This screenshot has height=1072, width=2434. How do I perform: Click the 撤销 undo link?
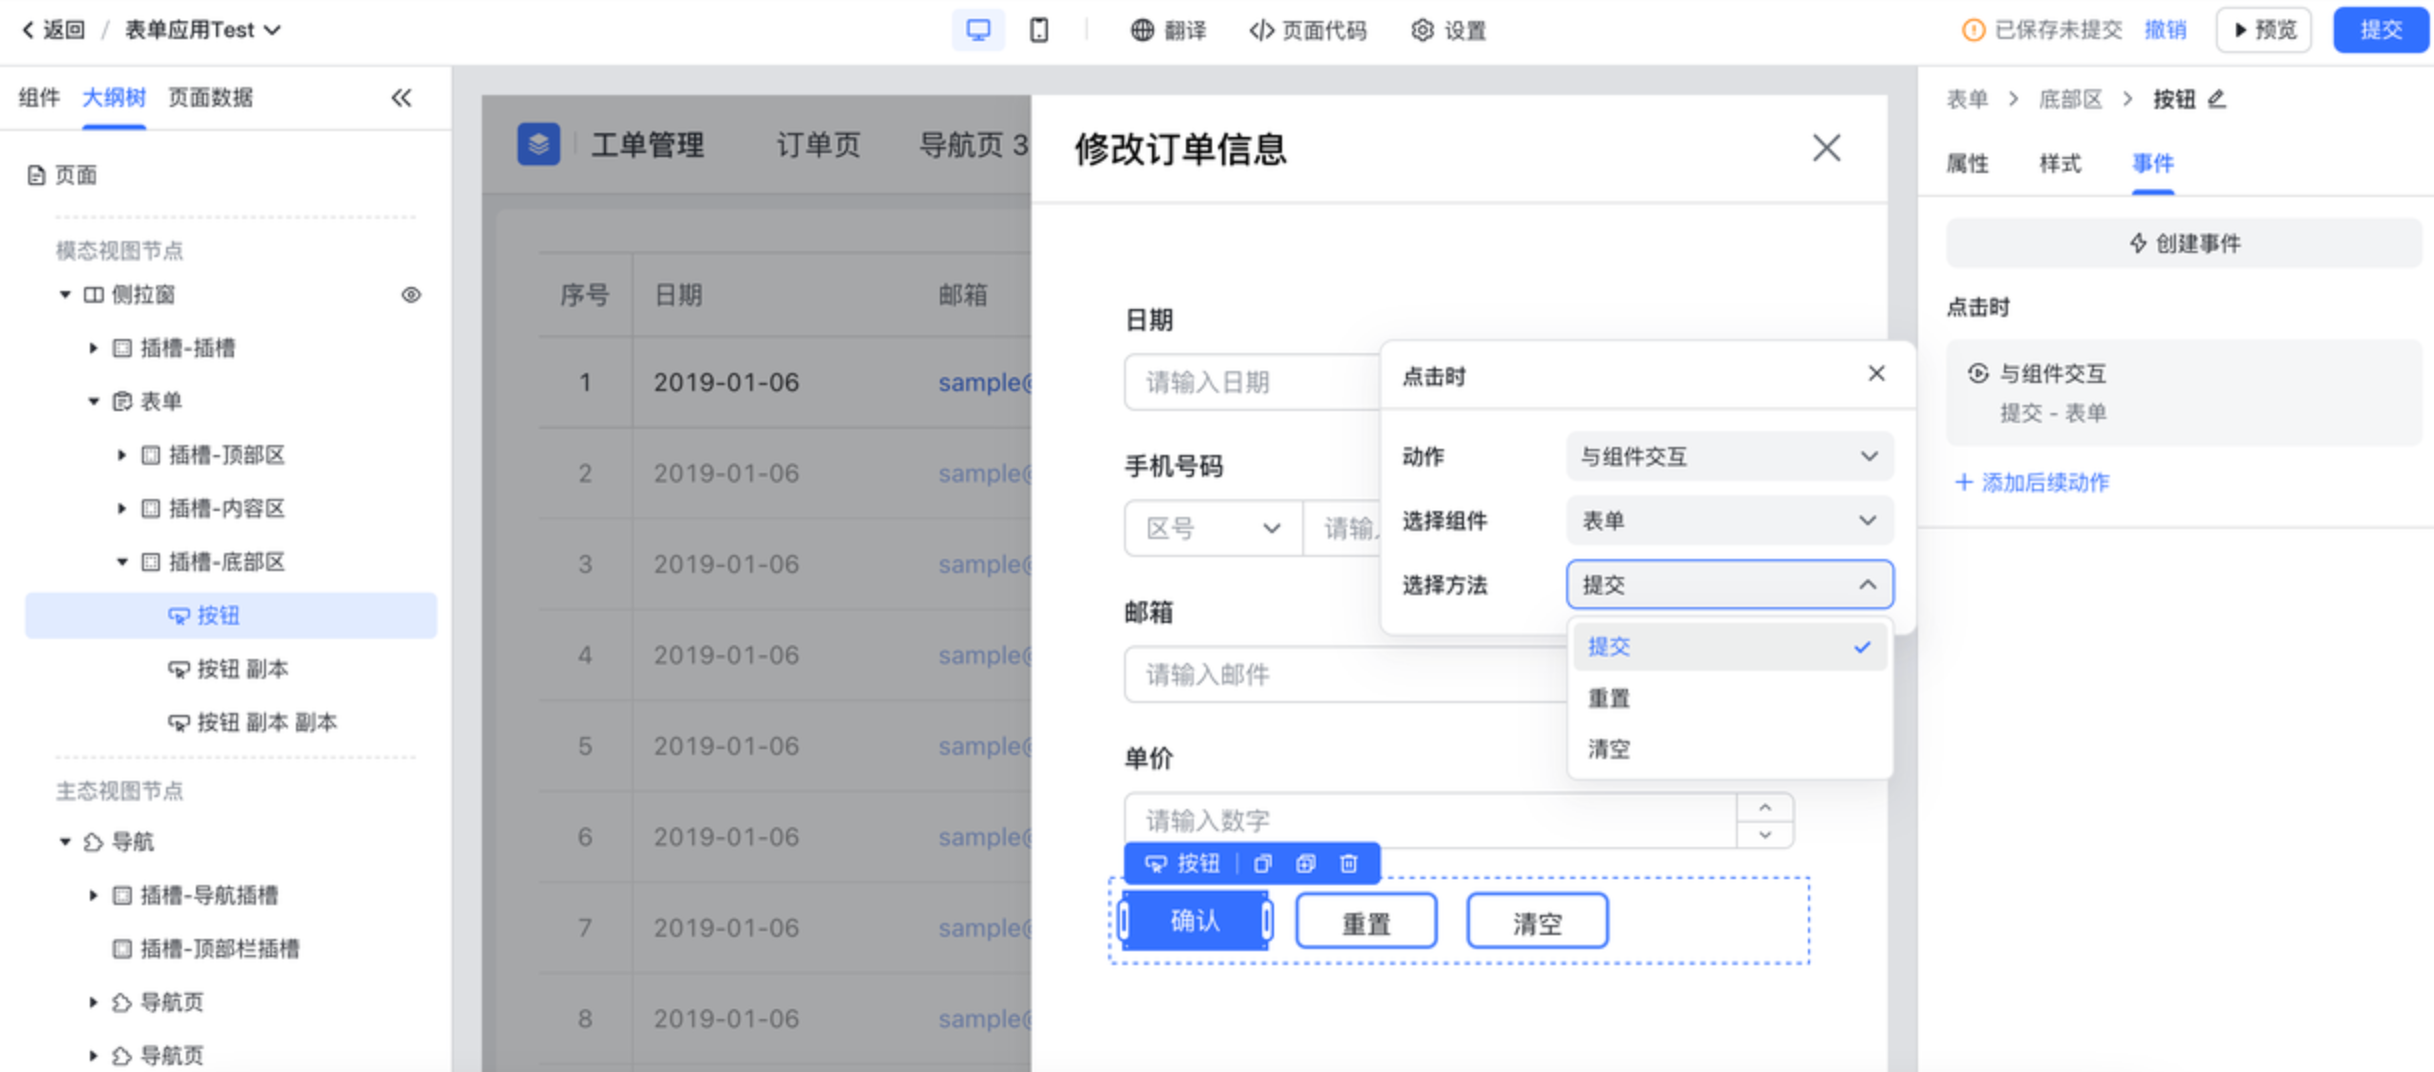2165,30
